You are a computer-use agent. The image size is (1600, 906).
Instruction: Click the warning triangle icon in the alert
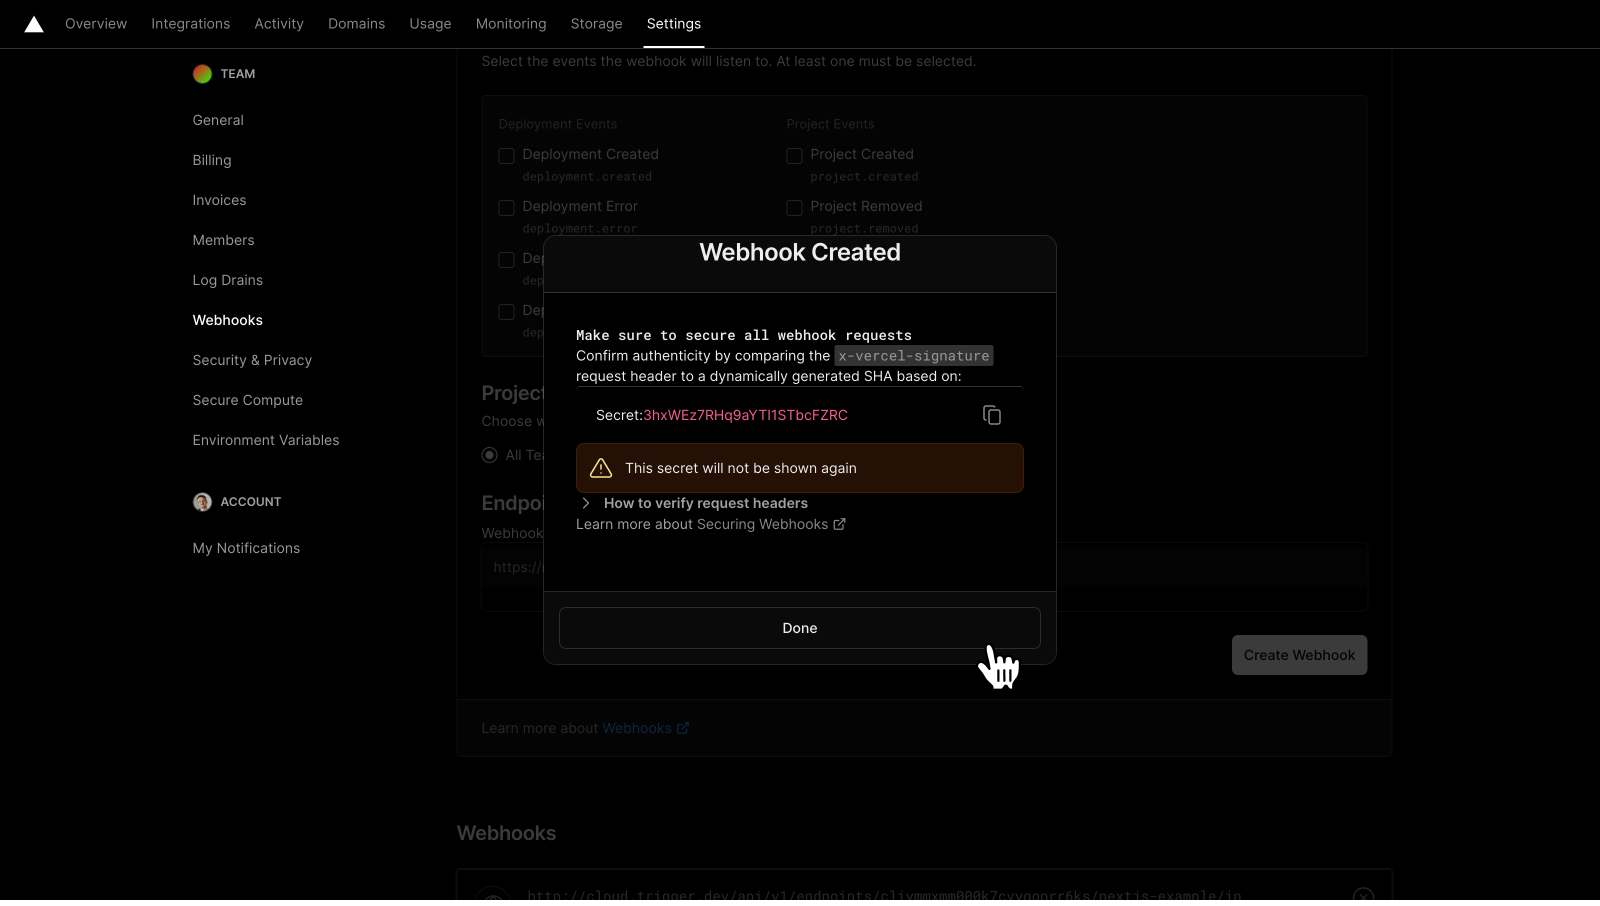601,468
